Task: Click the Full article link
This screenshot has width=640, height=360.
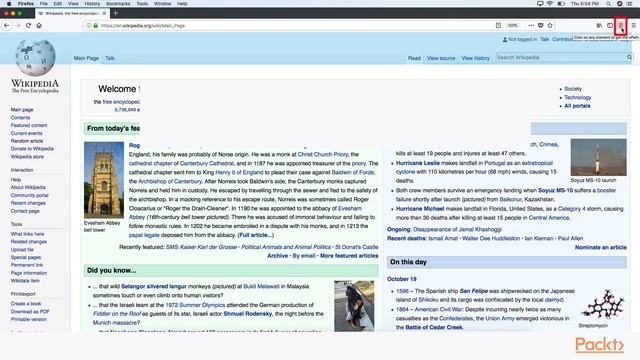Action: coord(256,235)
